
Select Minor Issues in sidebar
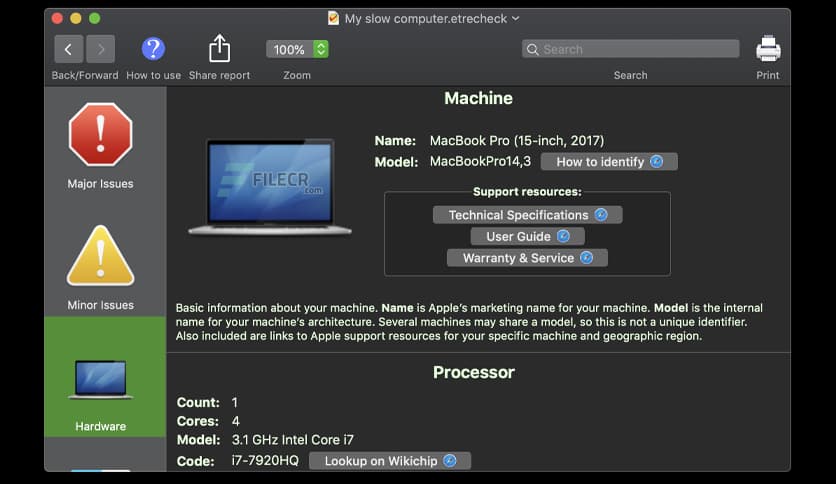coord(100,268)
